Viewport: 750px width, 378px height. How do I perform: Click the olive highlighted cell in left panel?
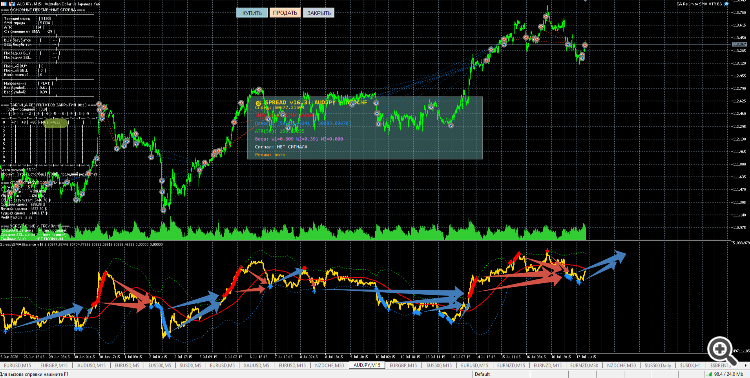point(55,124)
